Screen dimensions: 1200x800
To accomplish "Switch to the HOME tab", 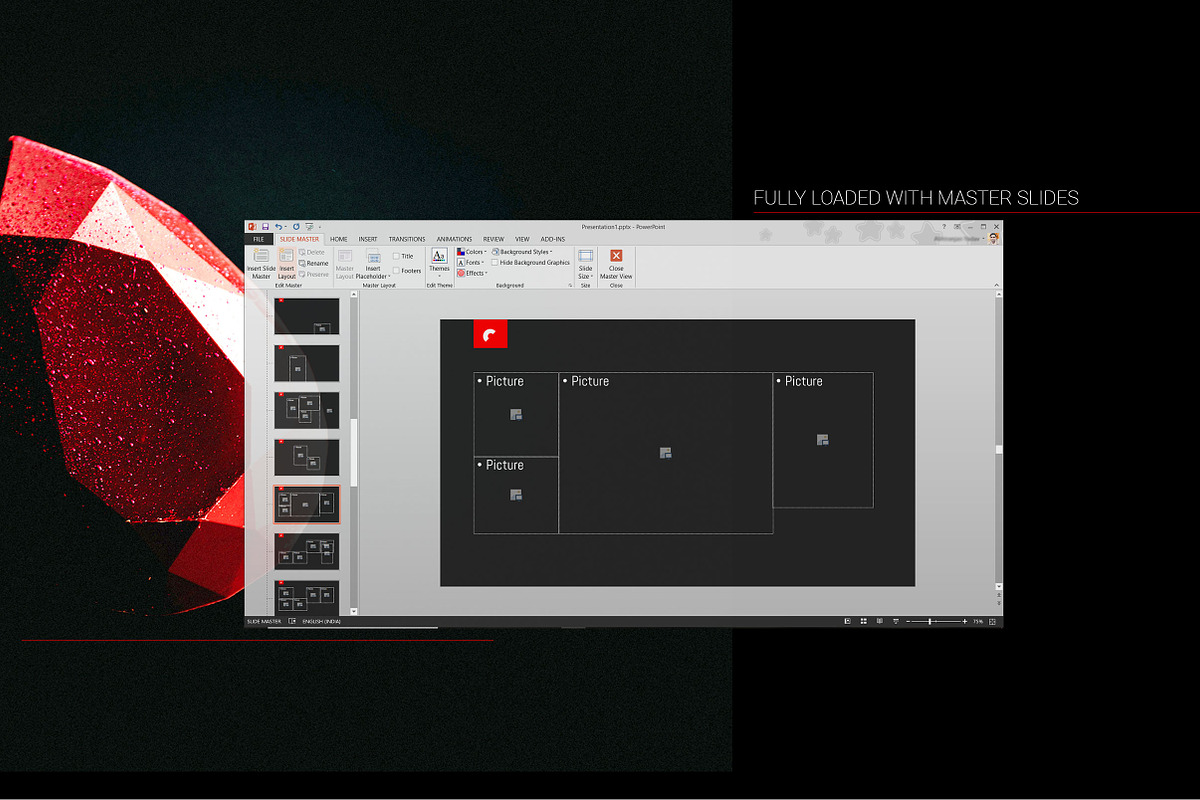I will (339, 239).
